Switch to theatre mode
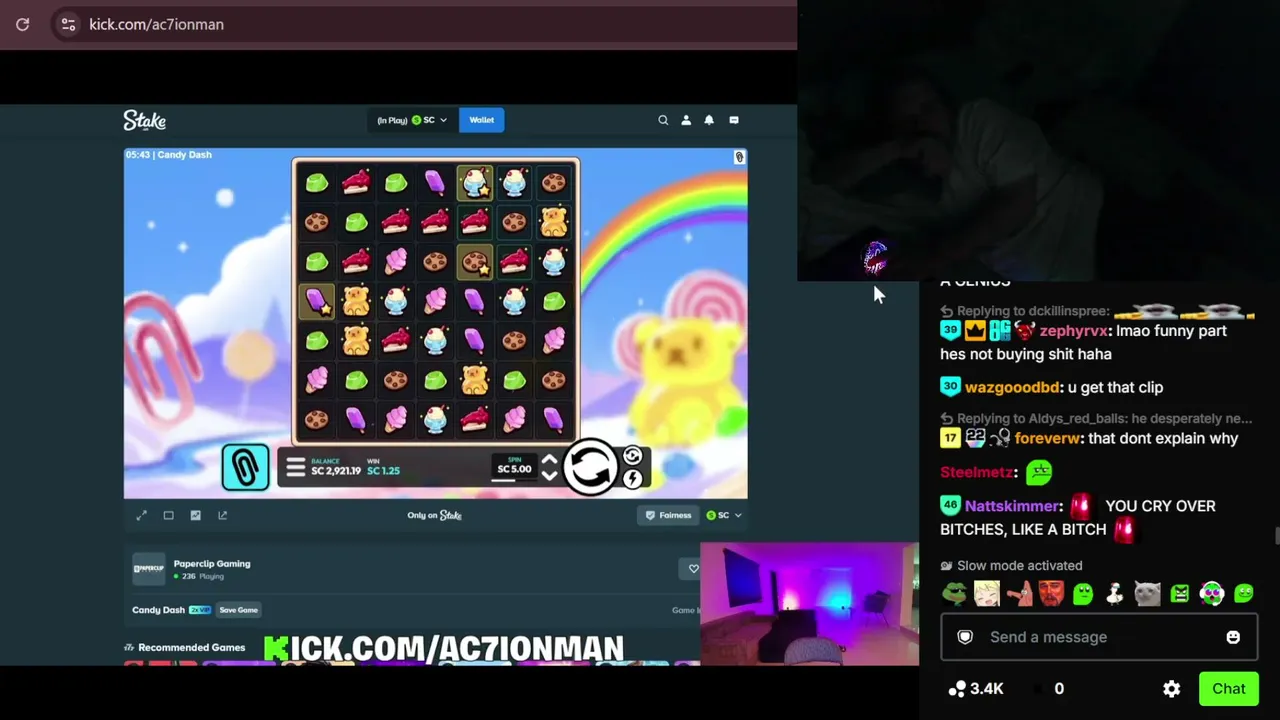 [x=168, y=515]
